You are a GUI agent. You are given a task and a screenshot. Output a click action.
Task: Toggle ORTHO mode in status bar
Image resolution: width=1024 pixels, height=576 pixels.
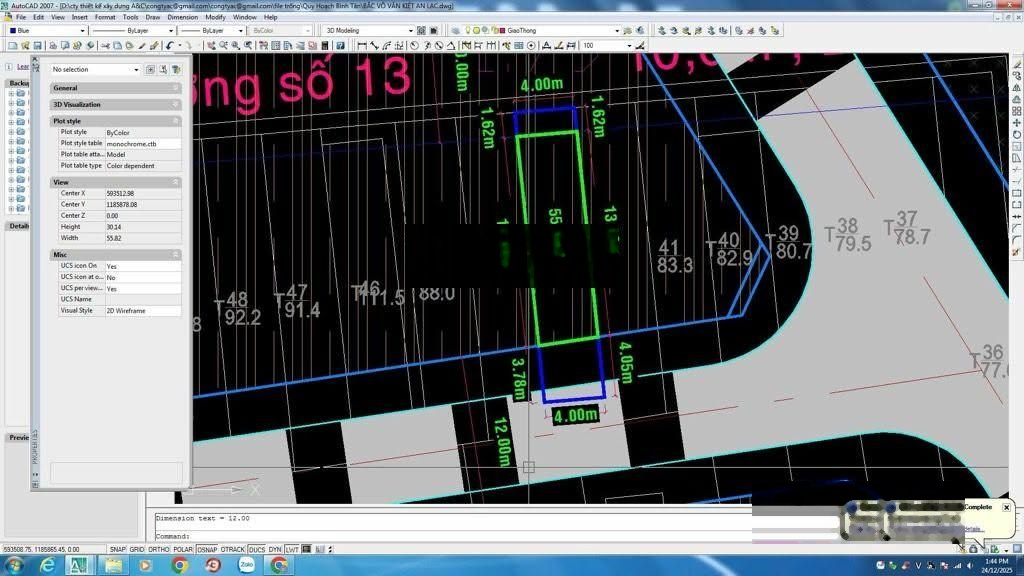point(158,549)
